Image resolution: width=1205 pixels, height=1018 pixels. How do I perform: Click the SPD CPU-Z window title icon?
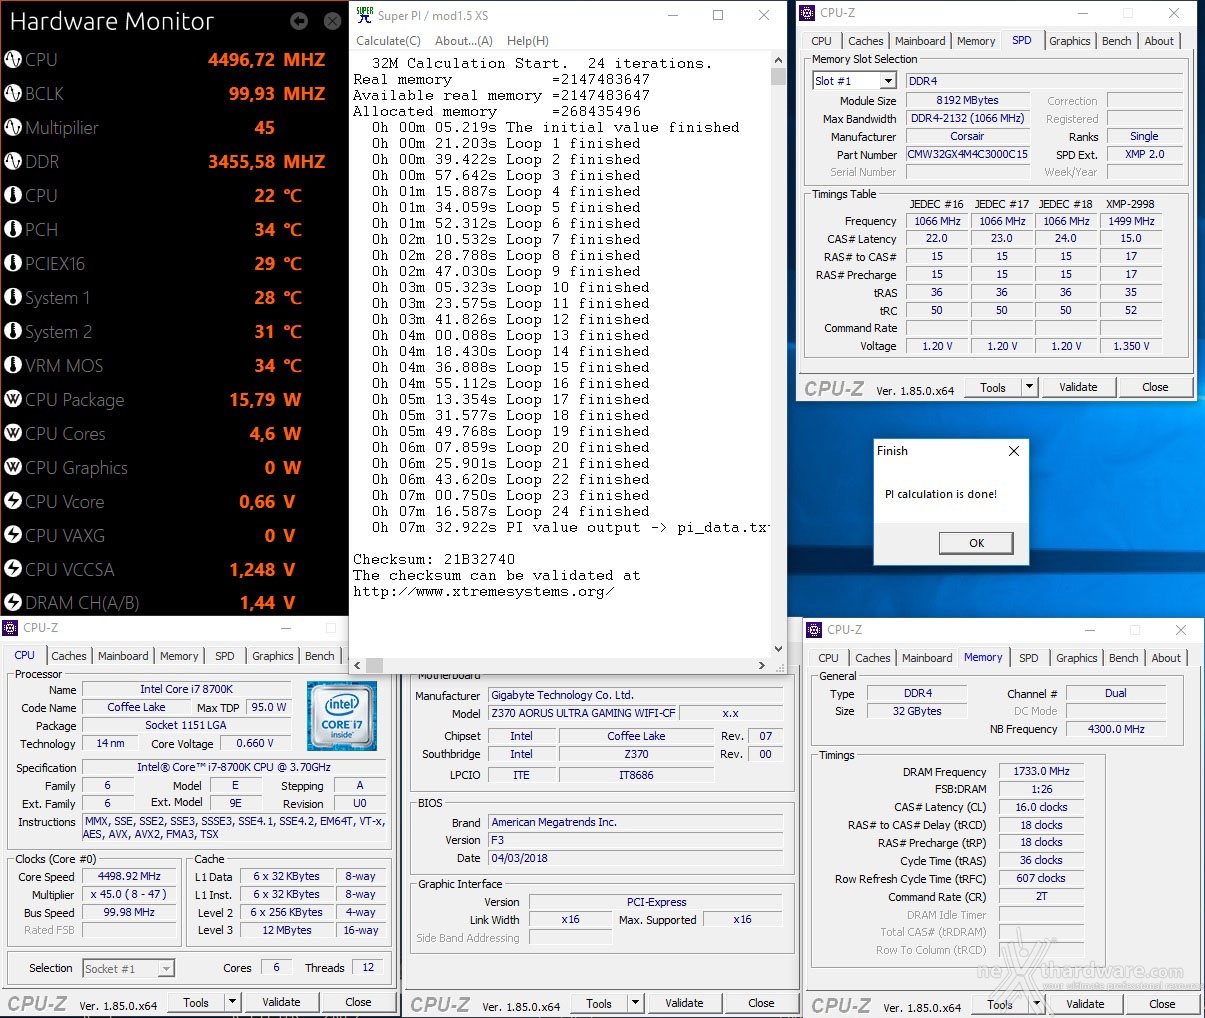807,13
